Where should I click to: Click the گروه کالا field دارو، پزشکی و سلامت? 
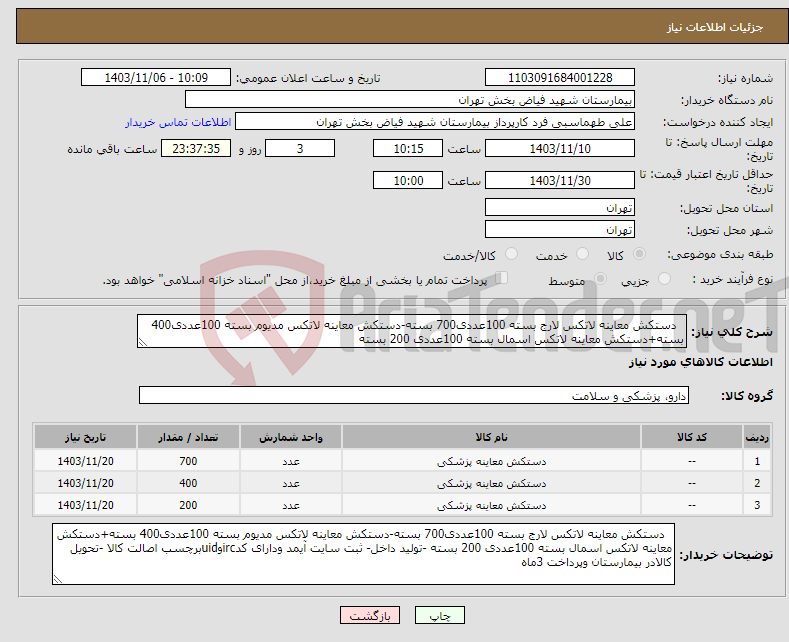(x=414, y=395)
